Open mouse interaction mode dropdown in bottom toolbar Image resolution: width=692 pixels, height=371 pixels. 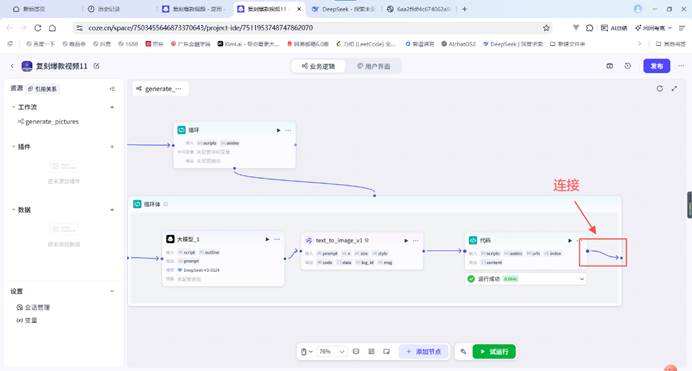coord(306,352)
